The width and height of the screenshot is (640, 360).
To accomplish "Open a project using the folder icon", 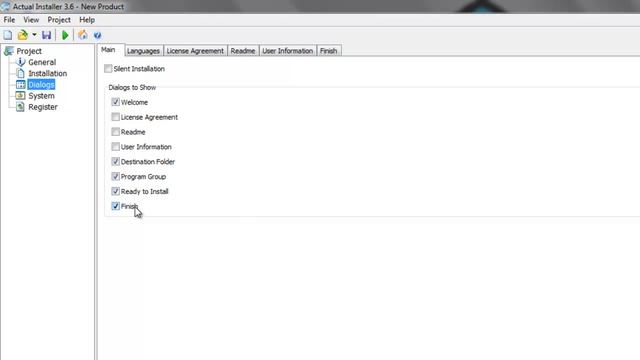I will point(23,35).
